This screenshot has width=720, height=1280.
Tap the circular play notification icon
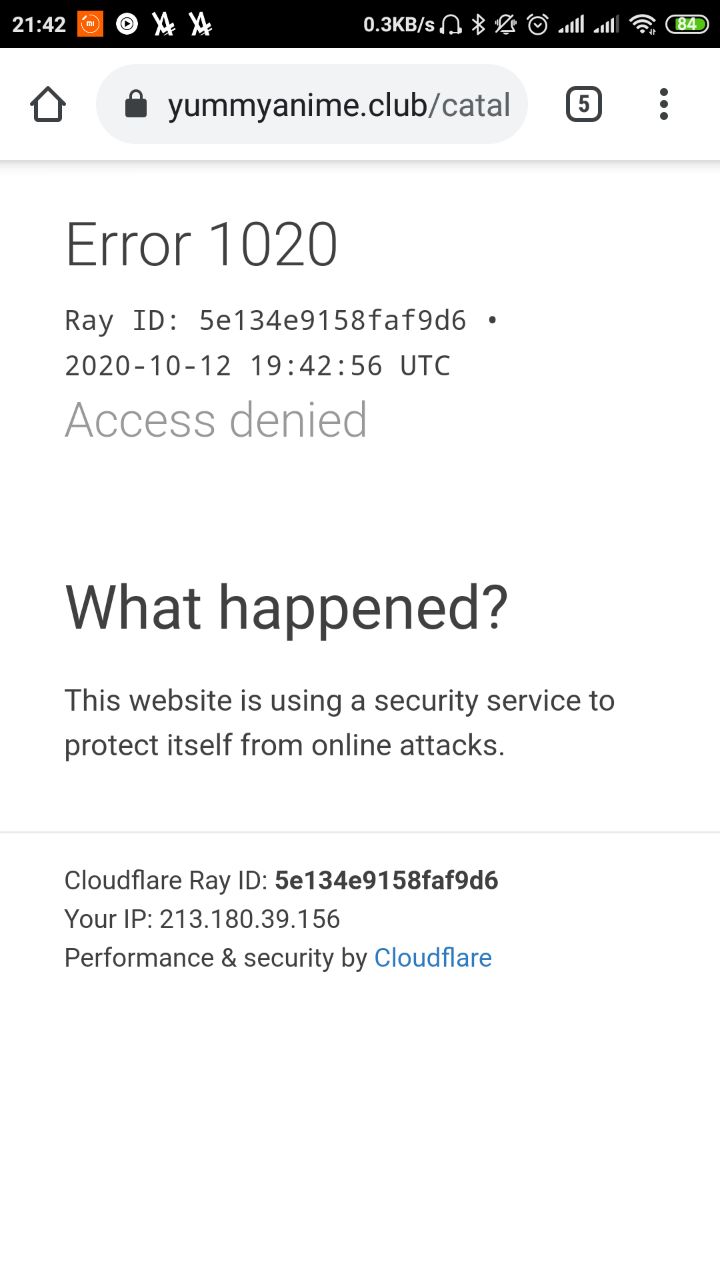point(127,24)
